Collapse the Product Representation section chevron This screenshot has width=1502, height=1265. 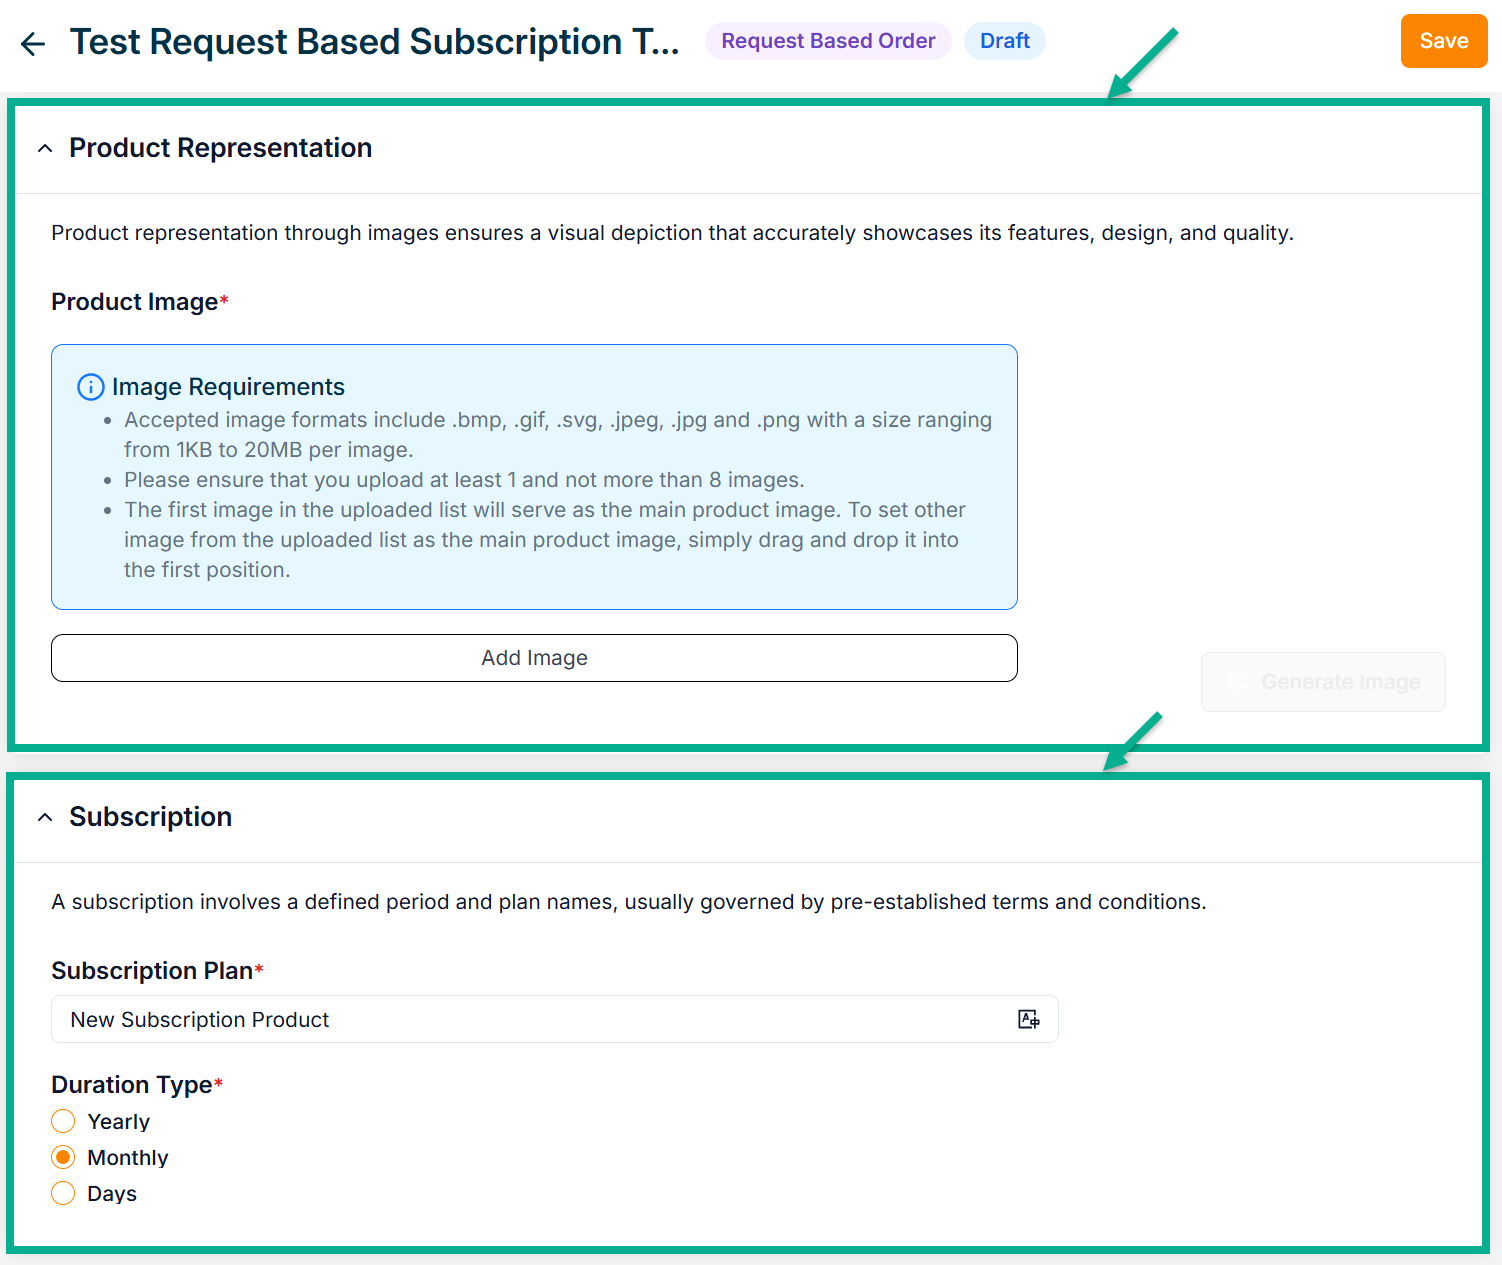[45, 149]
